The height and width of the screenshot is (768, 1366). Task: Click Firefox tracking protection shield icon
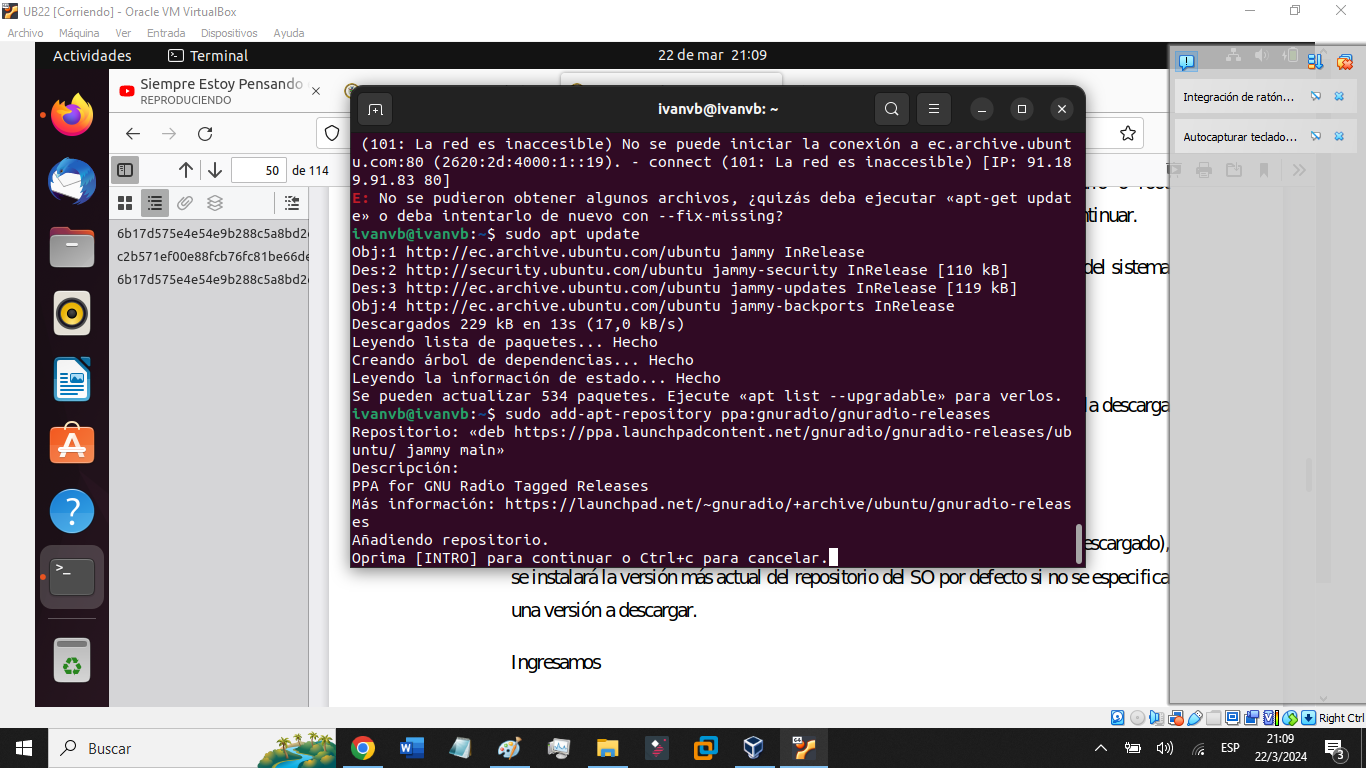point(334,133)
